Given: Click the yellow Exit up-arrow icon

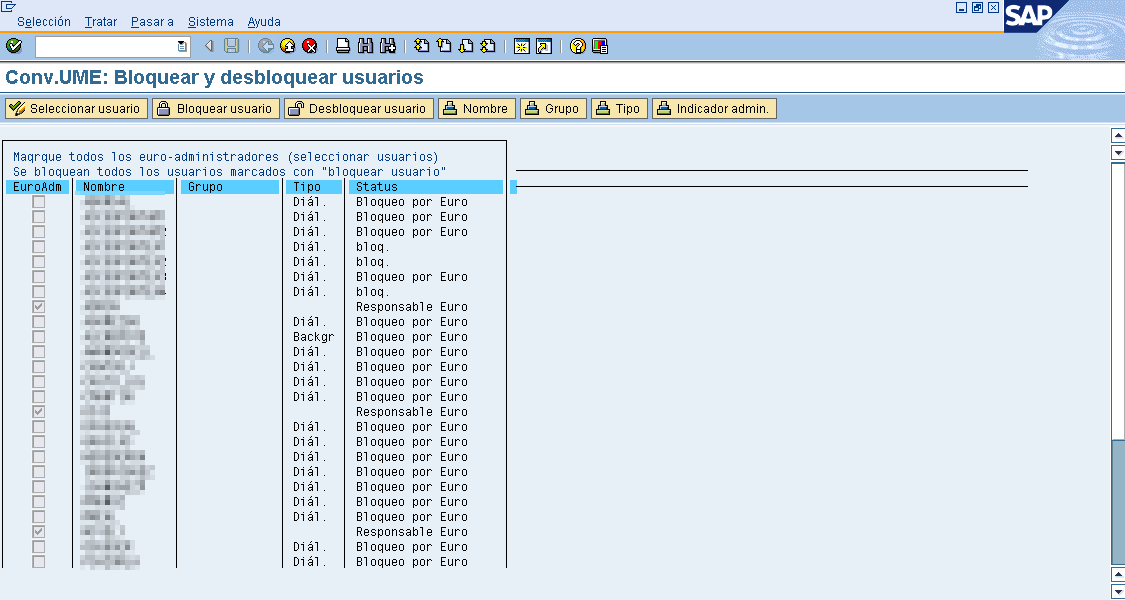Looking at the screenshot, I should click(x=288, y=46).
